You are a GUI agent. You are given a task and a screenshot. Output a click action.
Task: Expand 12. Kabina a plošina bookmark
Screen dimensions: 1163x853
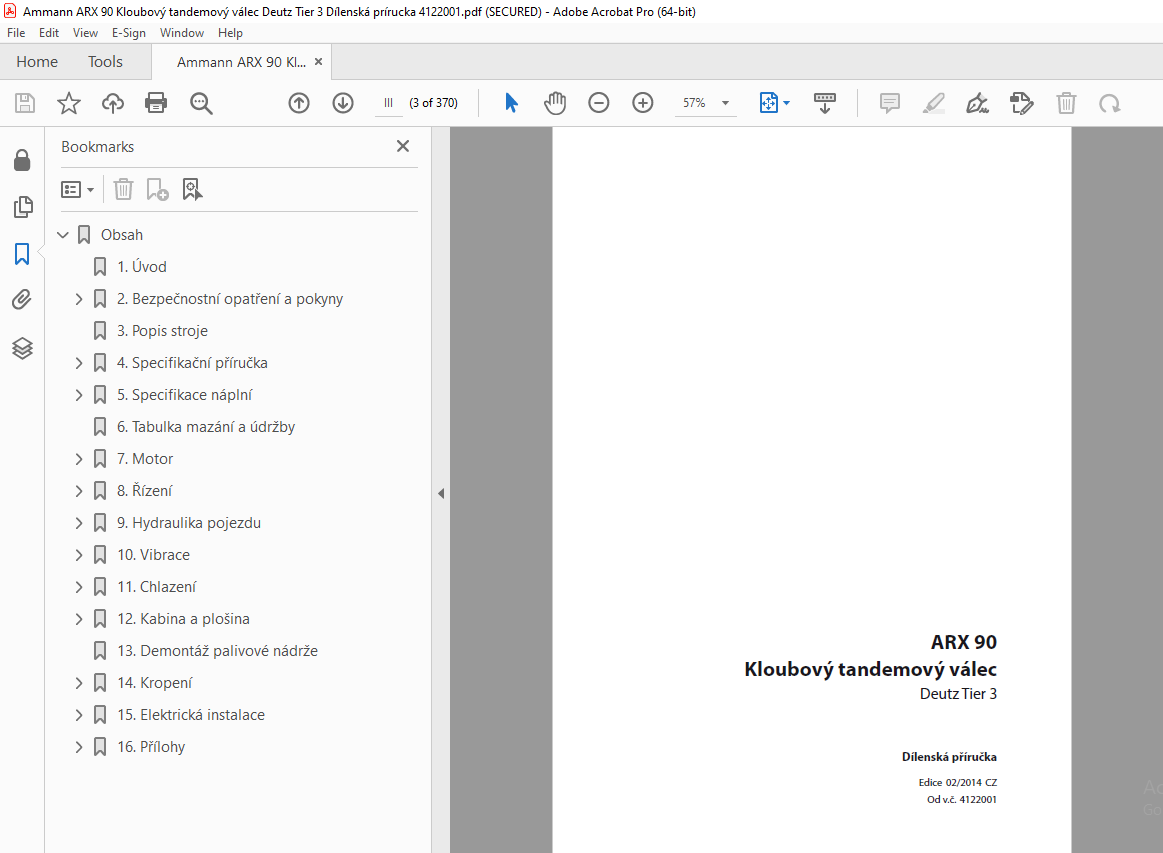pos(79,619)
